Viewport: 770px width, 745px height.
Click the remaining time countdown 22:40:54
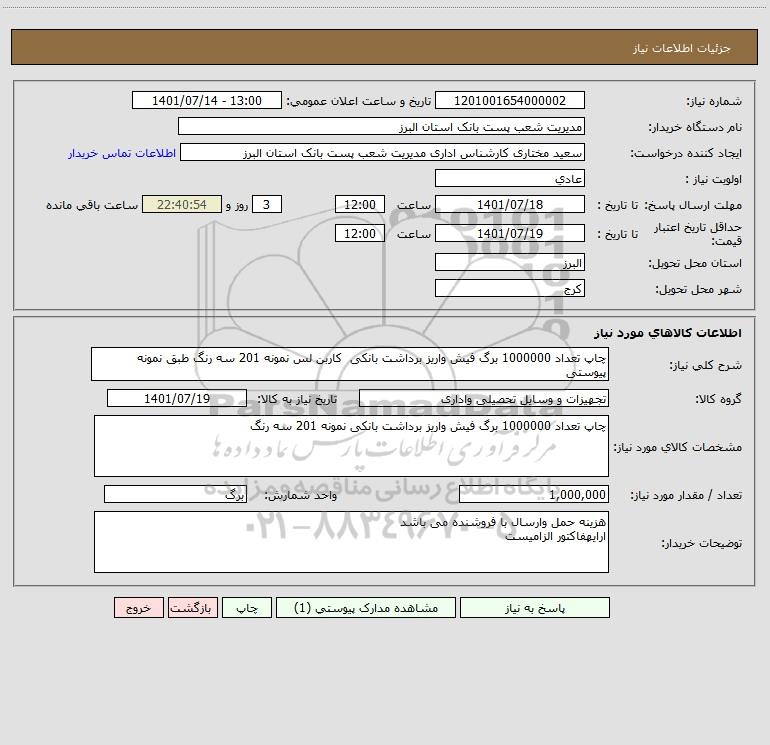pos(182,204)
